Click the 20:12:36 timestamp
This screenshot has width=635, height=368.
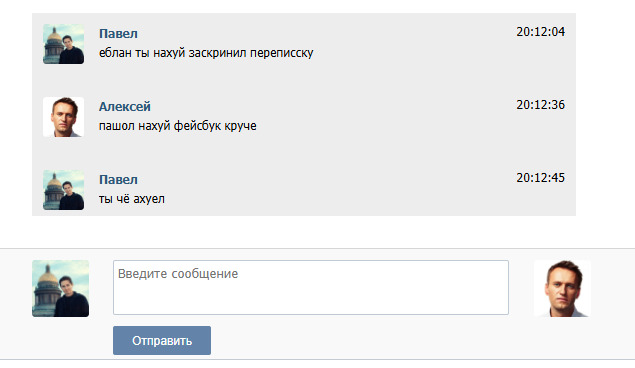coord(540,105)
